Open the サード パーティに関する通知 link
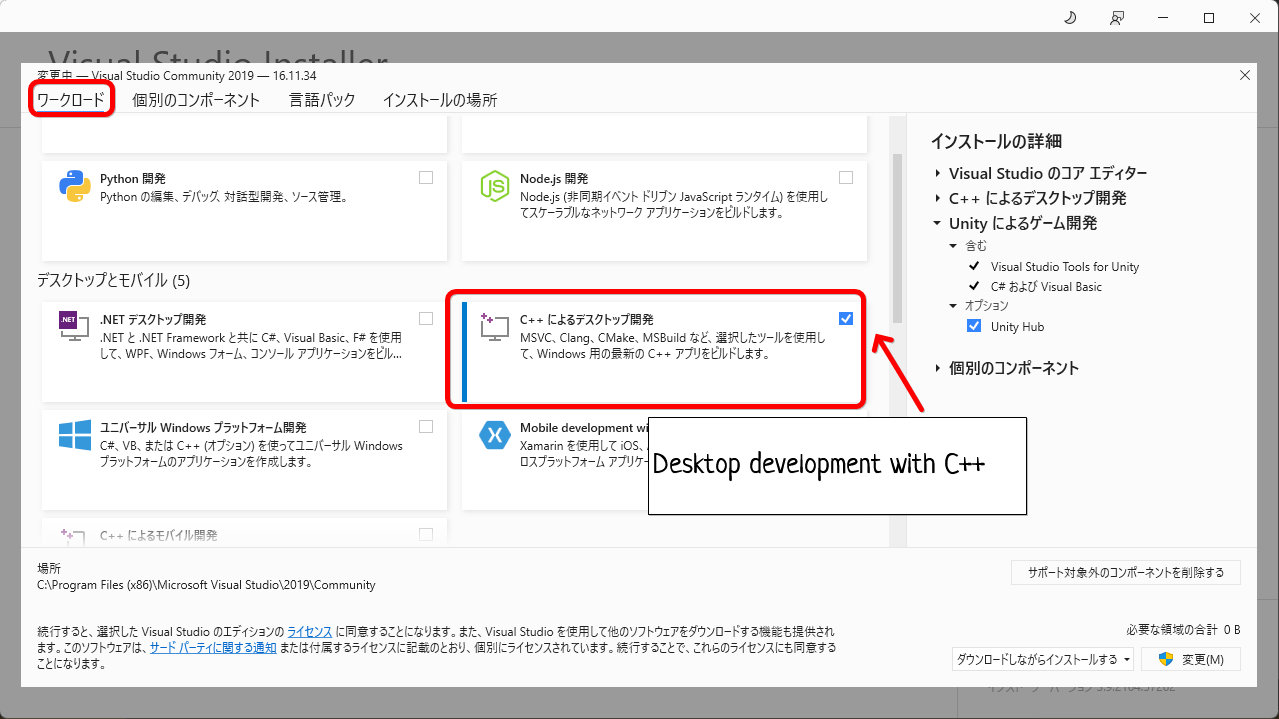 [x=213, y=647]
